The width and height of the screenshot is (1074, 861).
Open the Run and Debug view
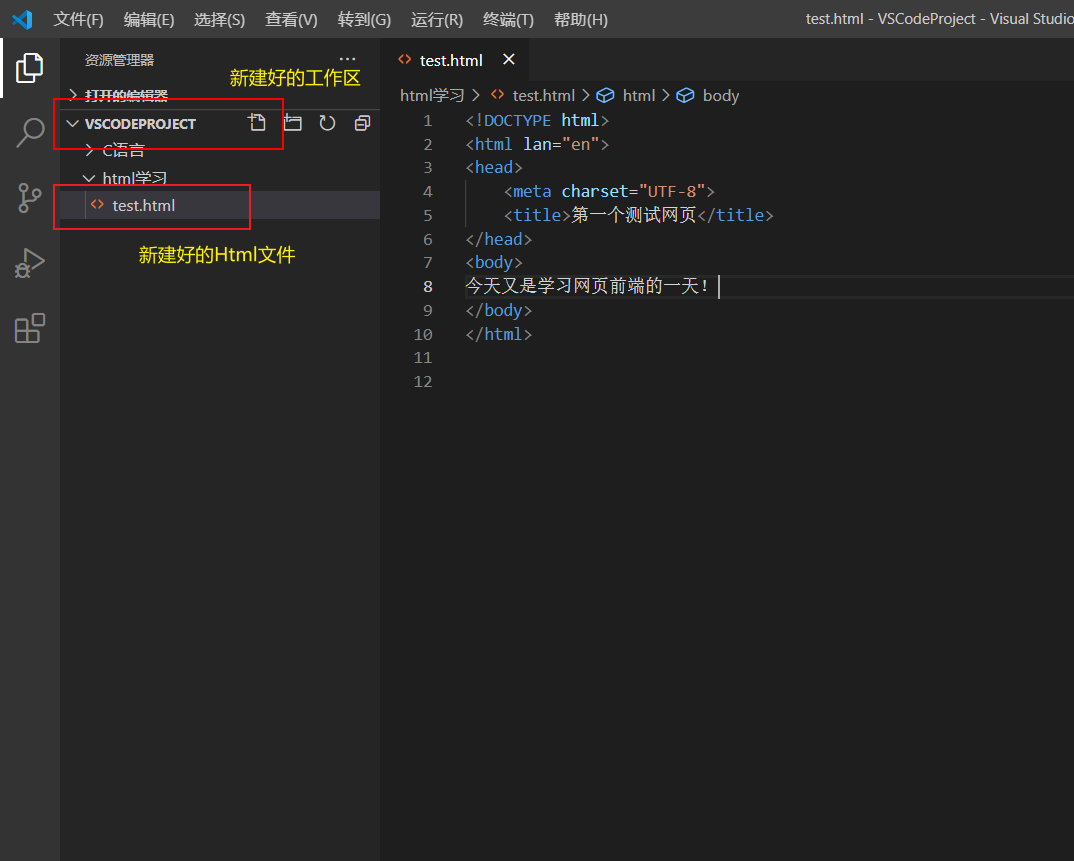[x=29, y=263]
